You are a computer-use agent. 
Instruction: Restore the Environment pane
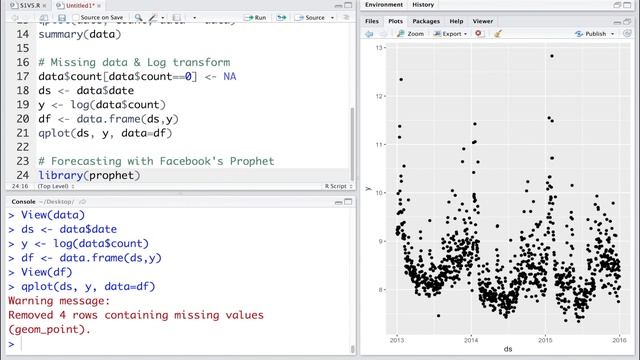tap(617, 5)
